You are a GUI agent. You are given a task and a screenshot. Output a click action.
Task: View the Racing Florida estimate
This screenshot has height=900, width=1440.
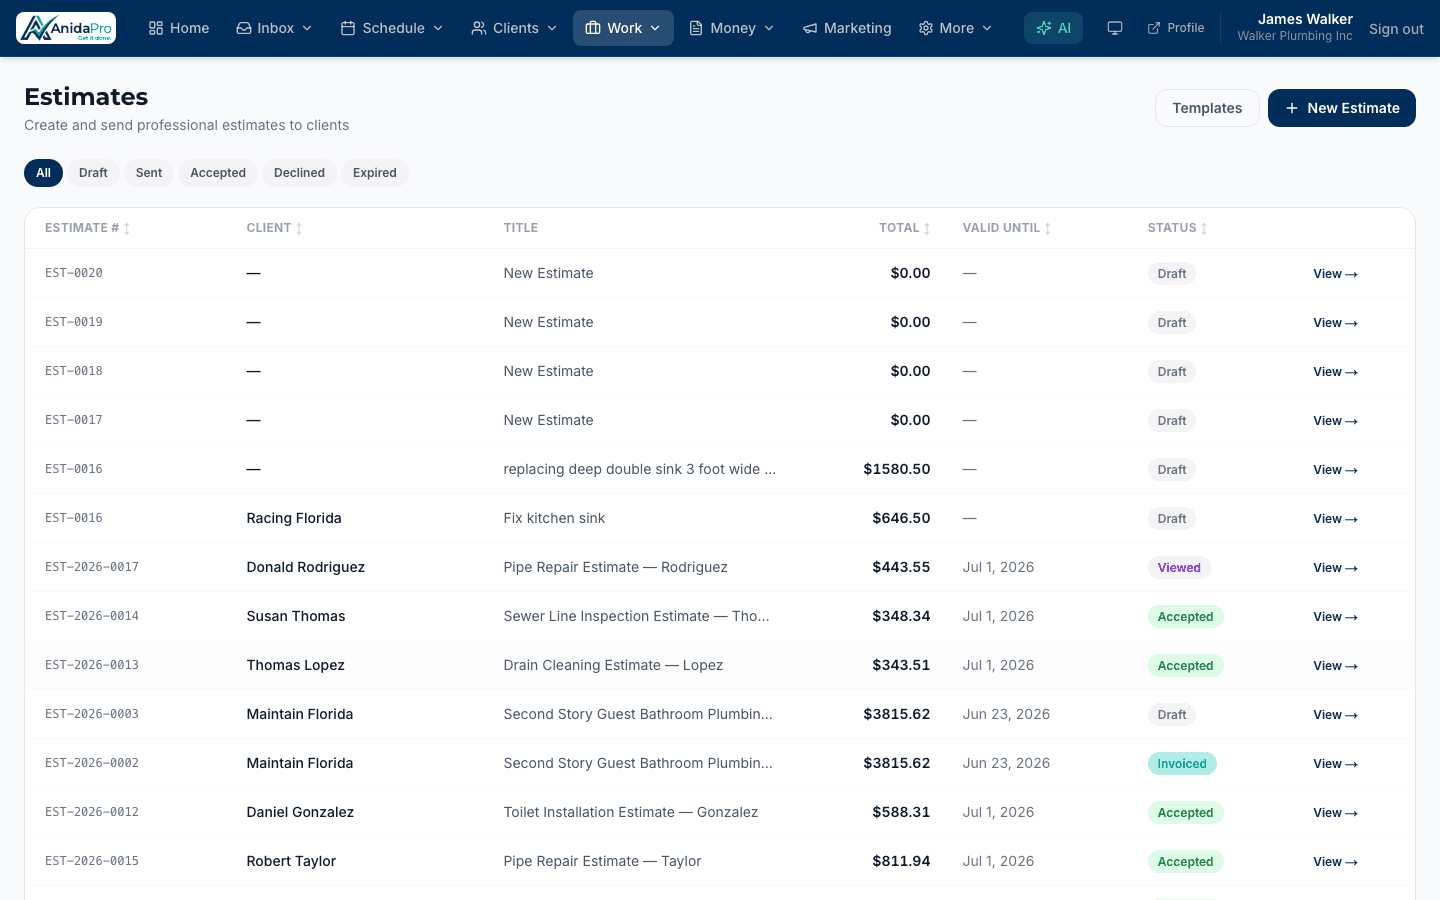[1335, 519]
